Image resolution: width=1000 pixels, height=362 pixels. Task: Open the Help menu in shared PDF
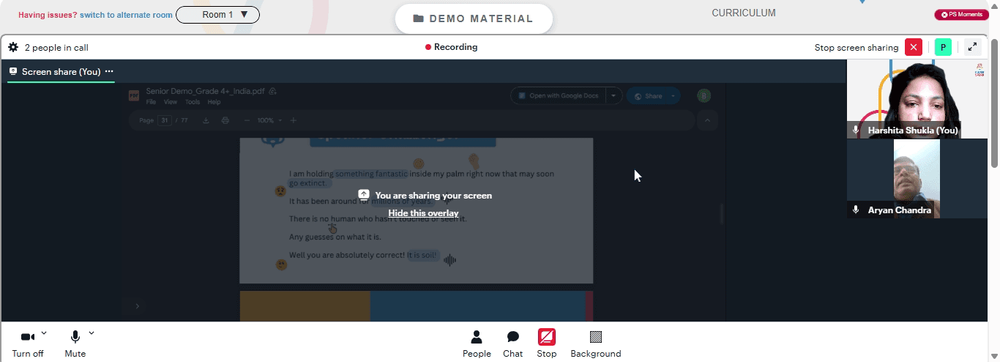(214, 102)
